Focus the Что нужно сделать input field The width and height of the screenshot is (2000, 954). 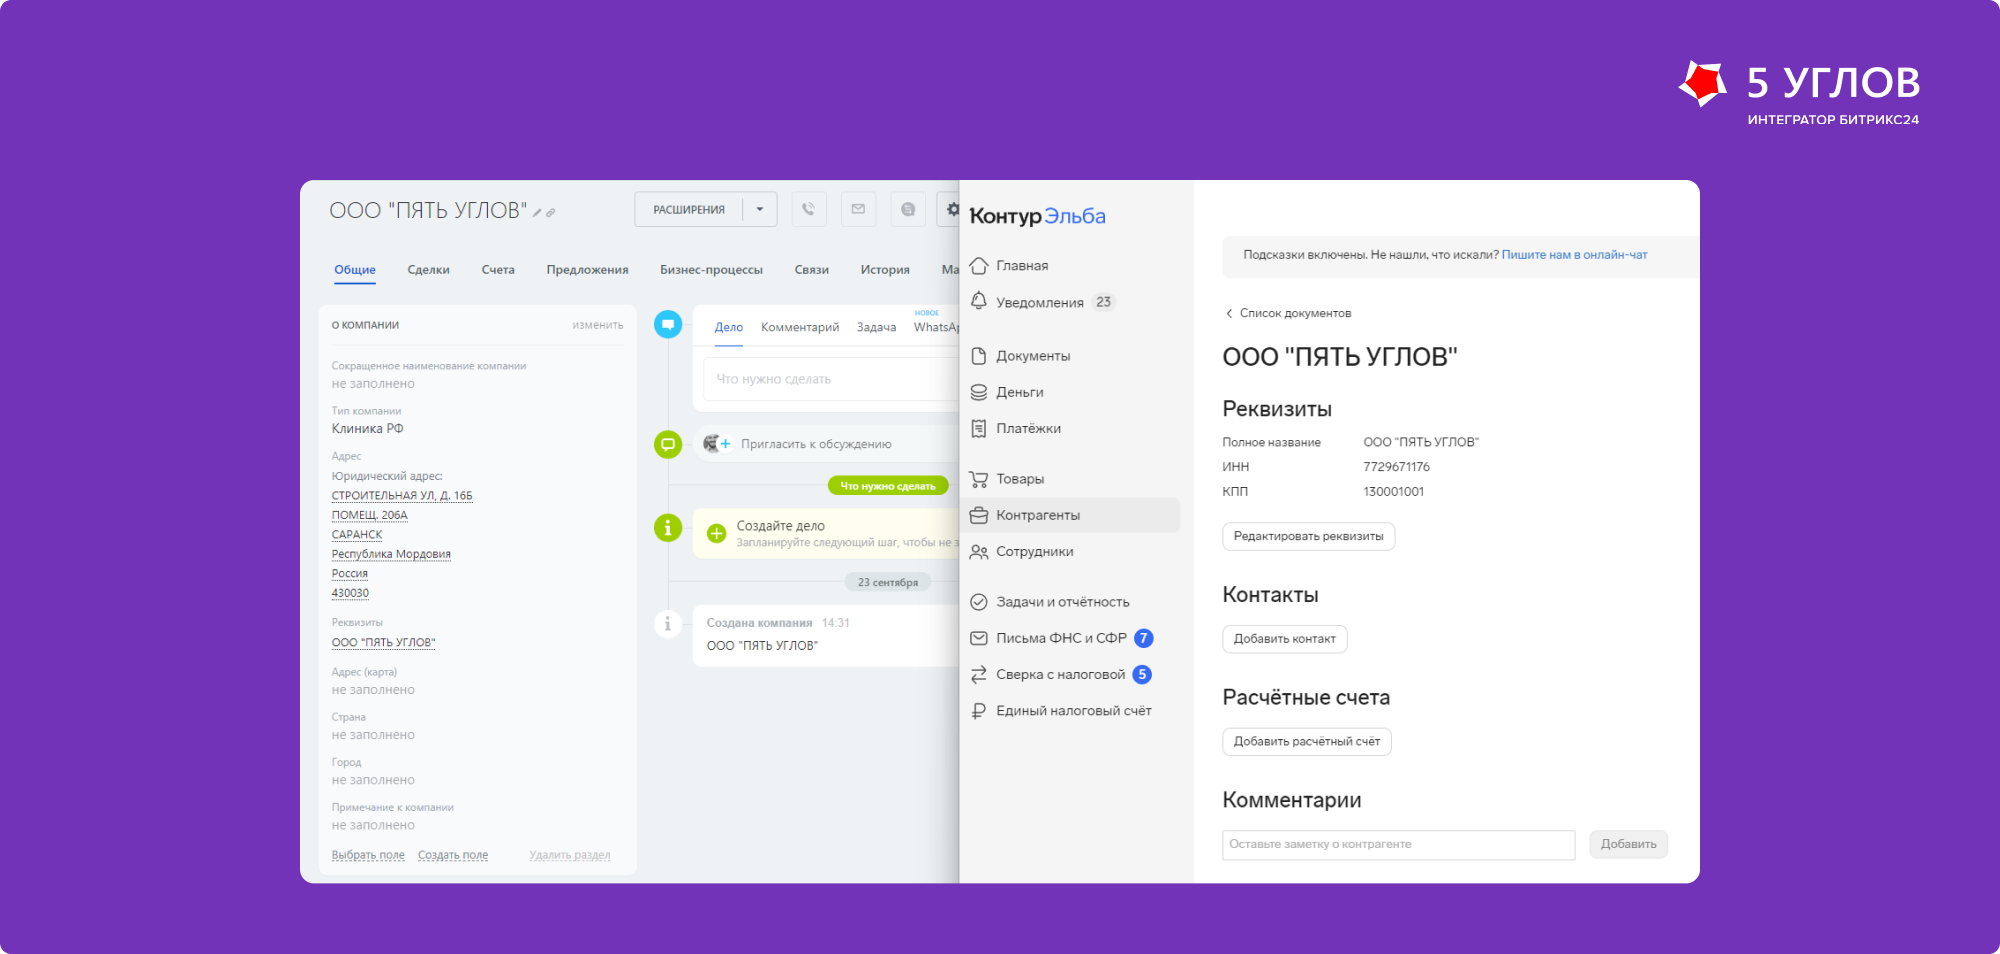click(x=830, y=379)
